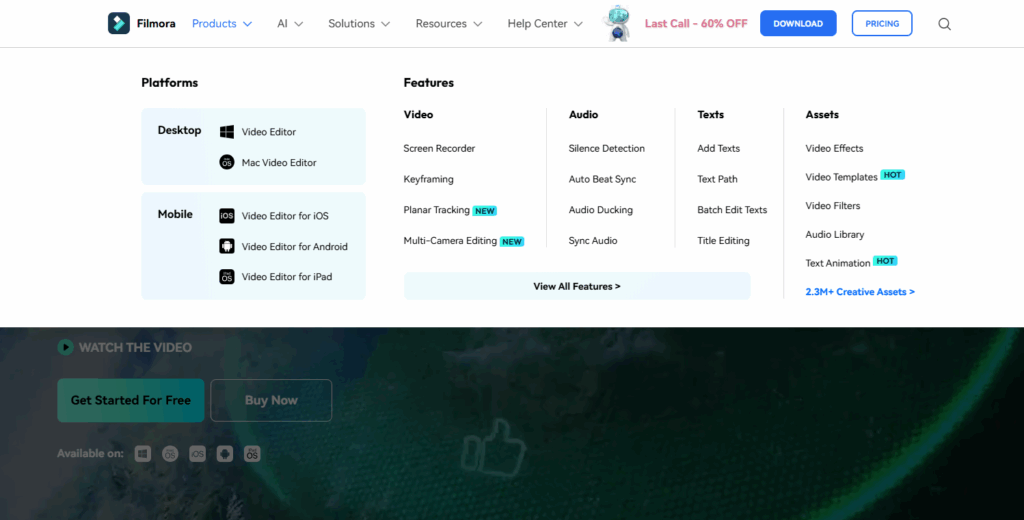This screenshot has height=520, width=1024.
Task: Click the blue DOWNLOAD button
Action: click(798, 24)
